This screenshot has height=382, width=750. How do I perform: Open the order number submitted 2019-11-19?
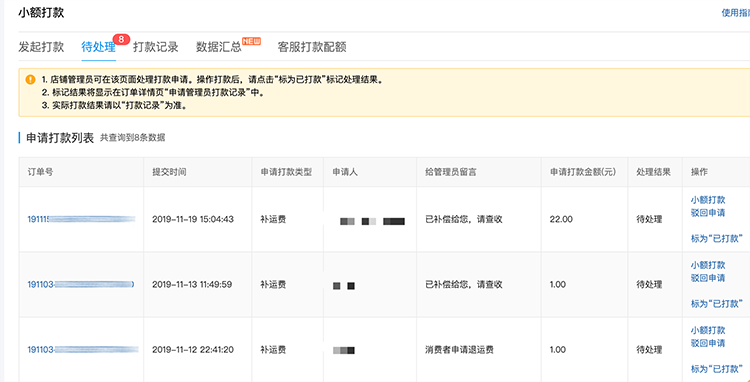click(x=81, y=219)
